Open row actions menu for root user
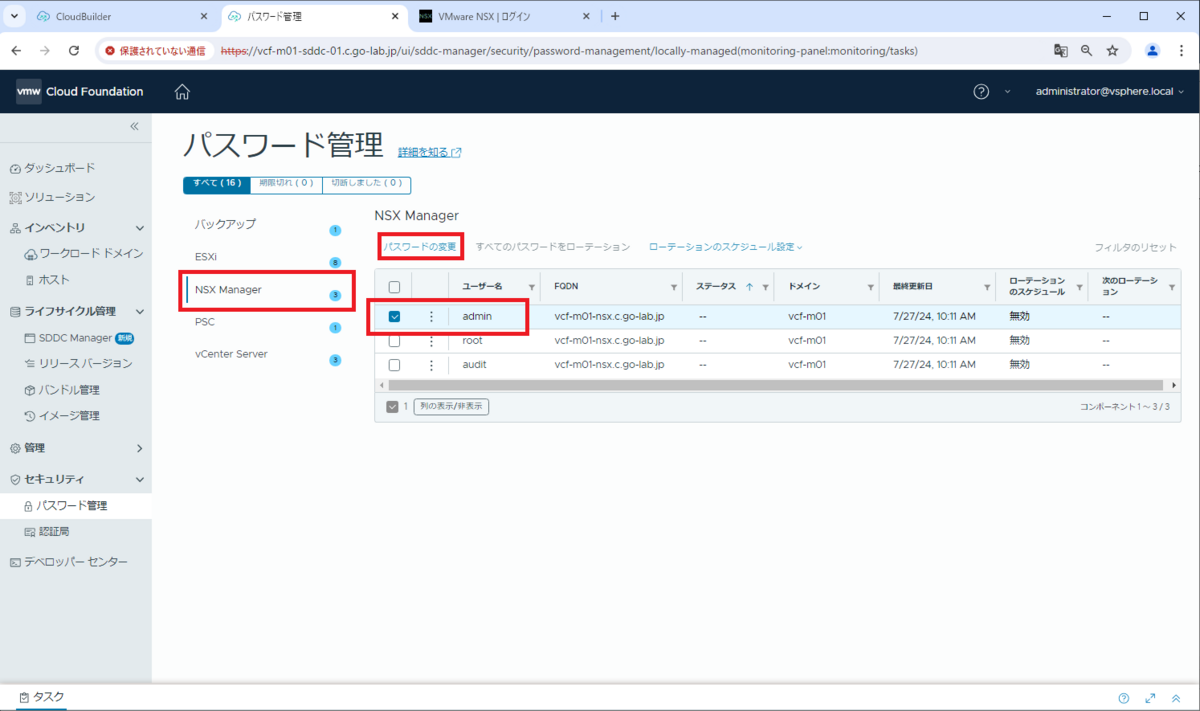This screenshot has height=711, width=1200. pos(431,341)
